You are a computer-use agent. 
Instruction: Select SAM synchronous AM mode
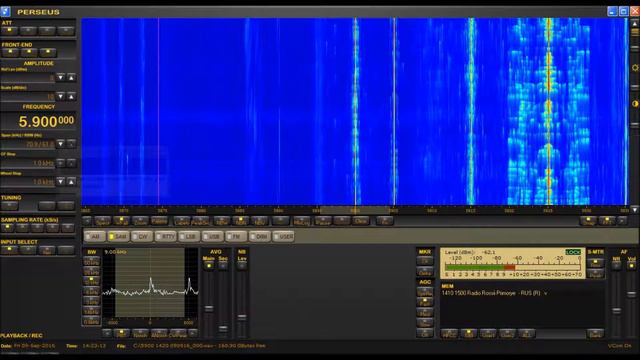[118, 236]
